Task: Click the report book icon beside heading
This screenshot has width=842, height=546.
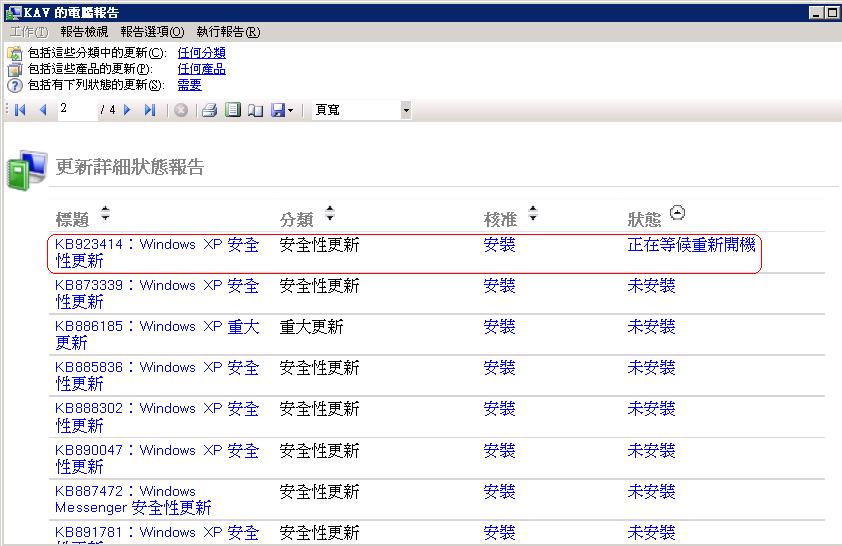Action: click(x=26, y=170)
